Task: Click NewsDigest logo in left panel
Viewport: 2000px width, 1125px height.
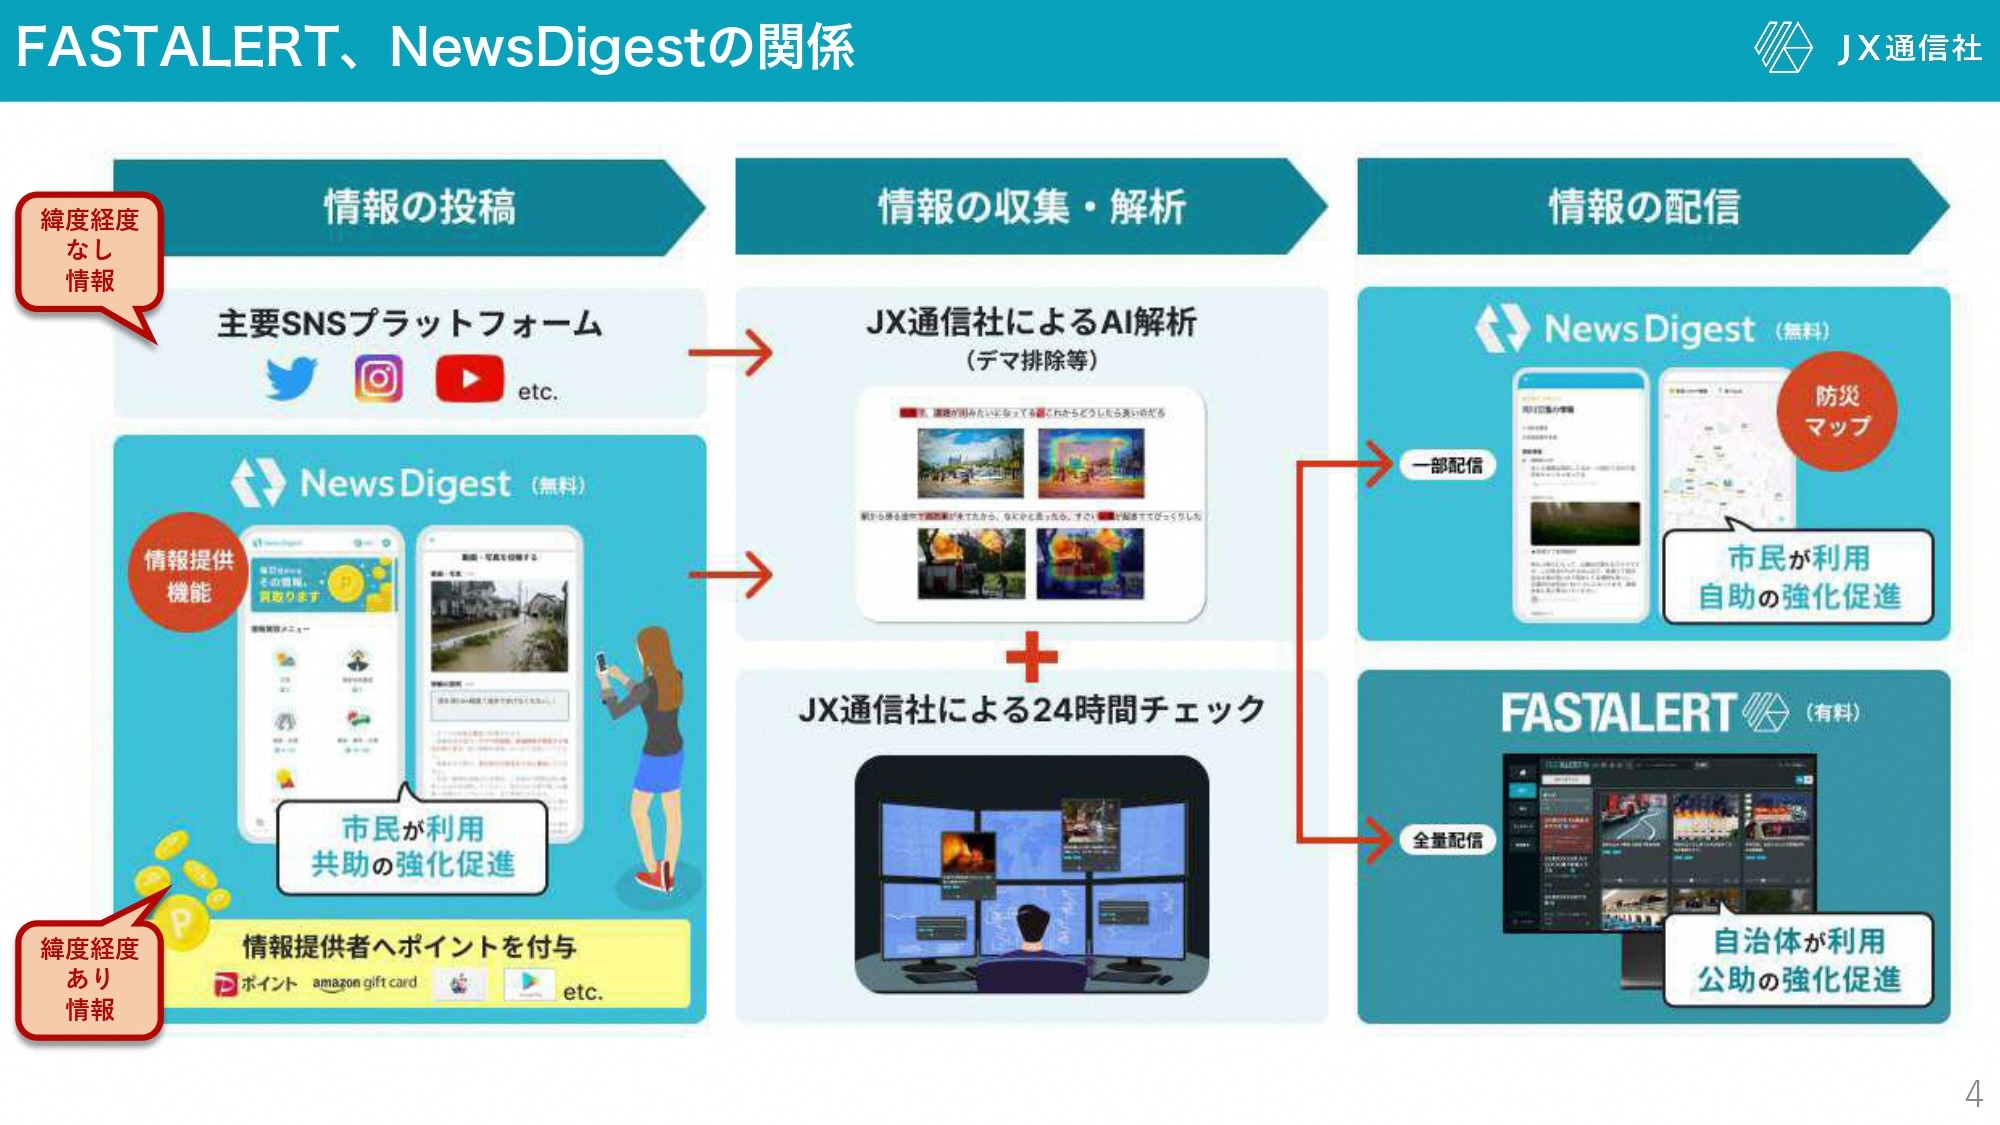Action: [407, 484]
